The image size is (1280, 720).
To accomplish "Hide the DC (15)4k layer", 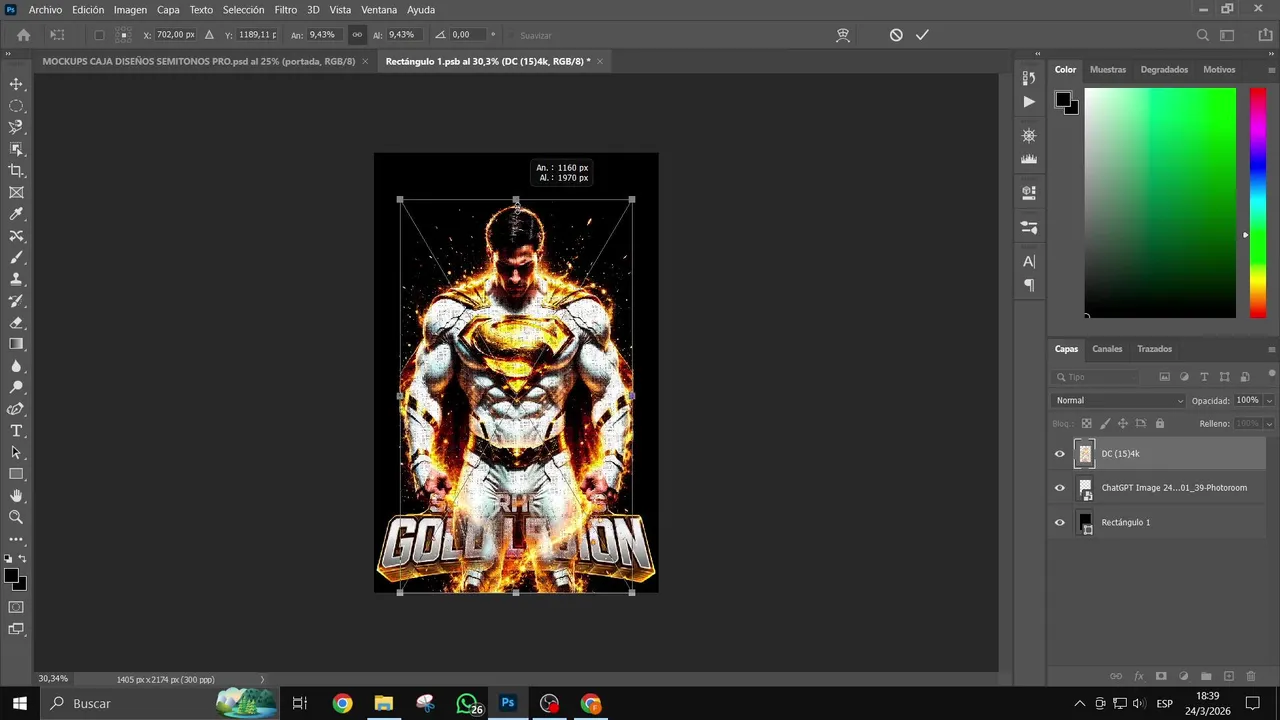I will 1060,454.
